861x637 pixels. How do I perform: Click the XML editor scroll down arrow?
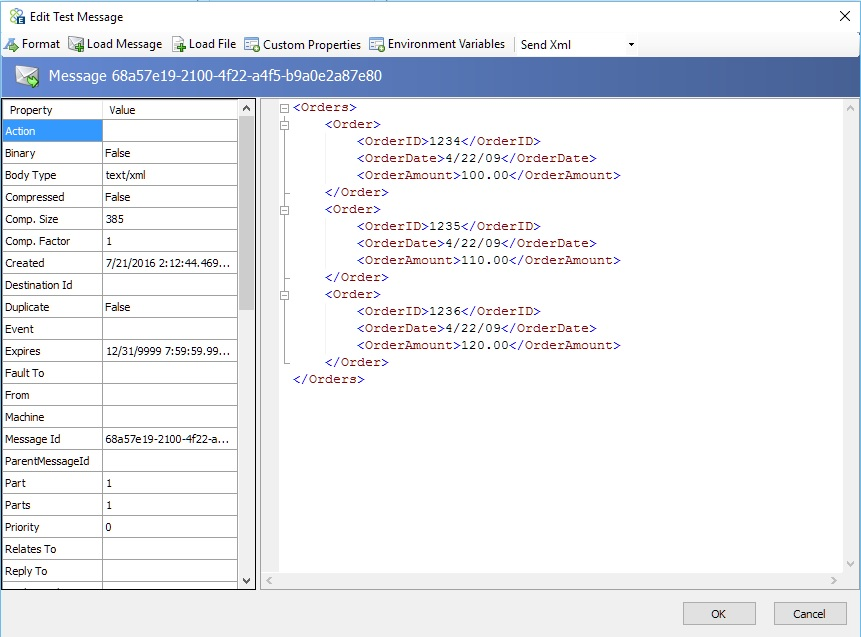pyautogui.click(x=850, y=564)
